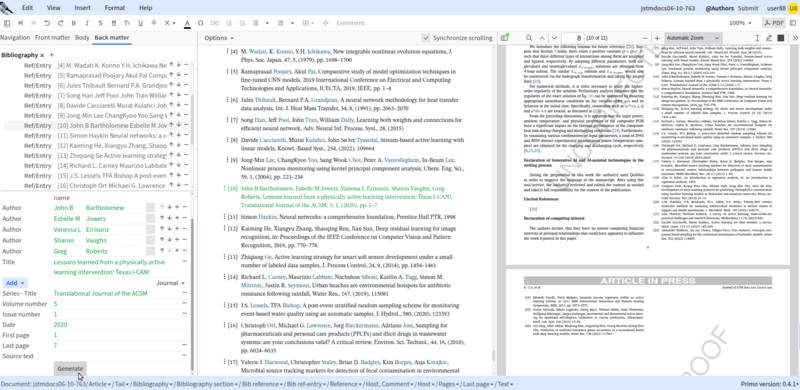Apply Underline formatting from the toolbar
The height and width of the screenshot is (390, 800).
[140, 23]
